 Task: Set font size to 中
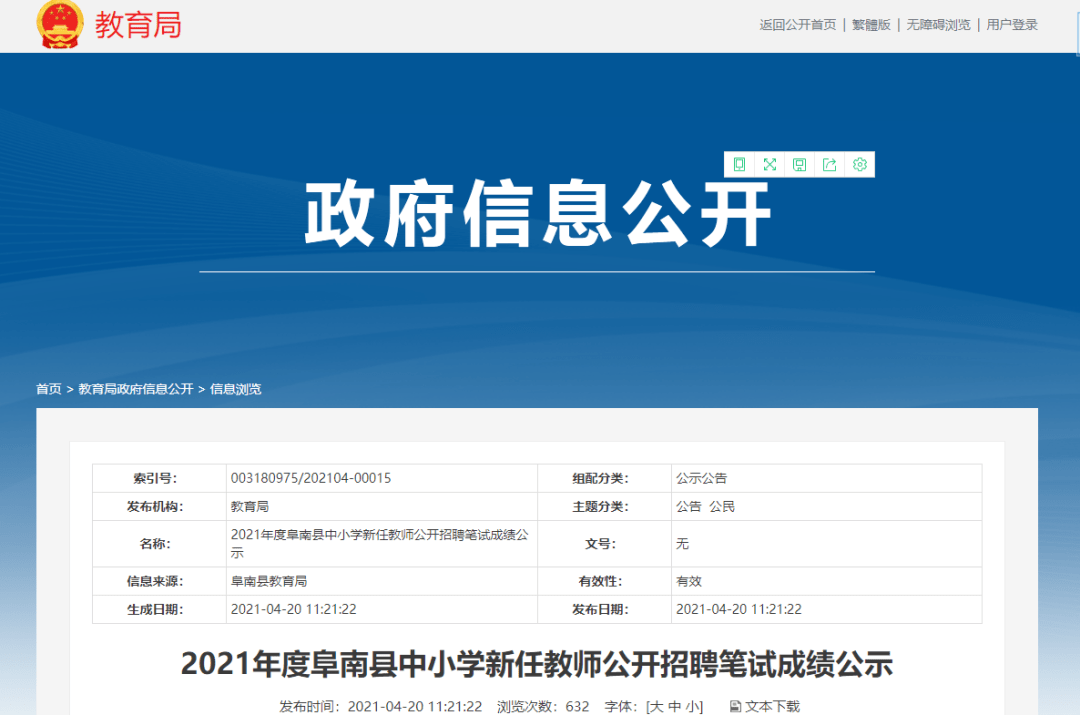point(674,706)
